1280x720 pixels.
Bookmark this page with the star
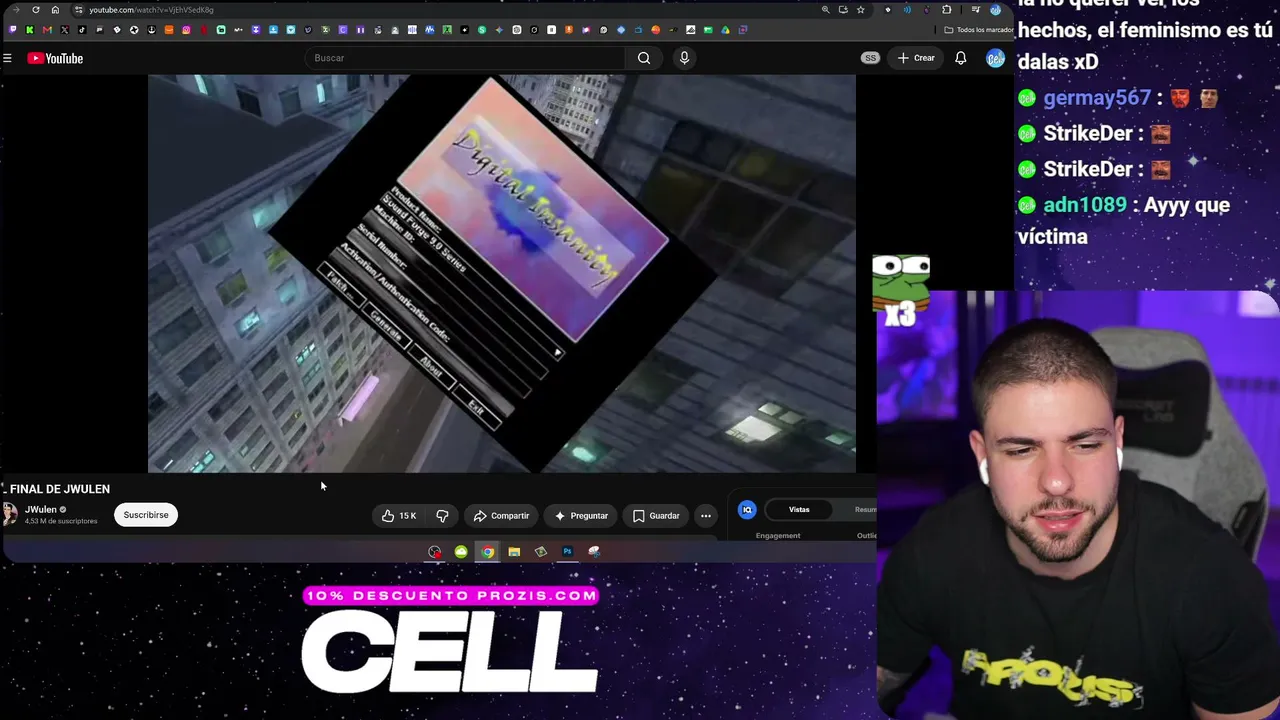[860, 10]
